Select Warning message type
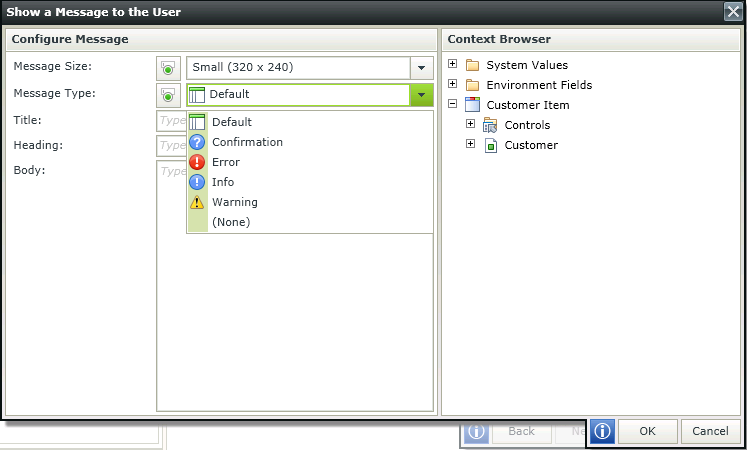Image resolution: width=747 pixels, height=450 pixels. [310, 202]
